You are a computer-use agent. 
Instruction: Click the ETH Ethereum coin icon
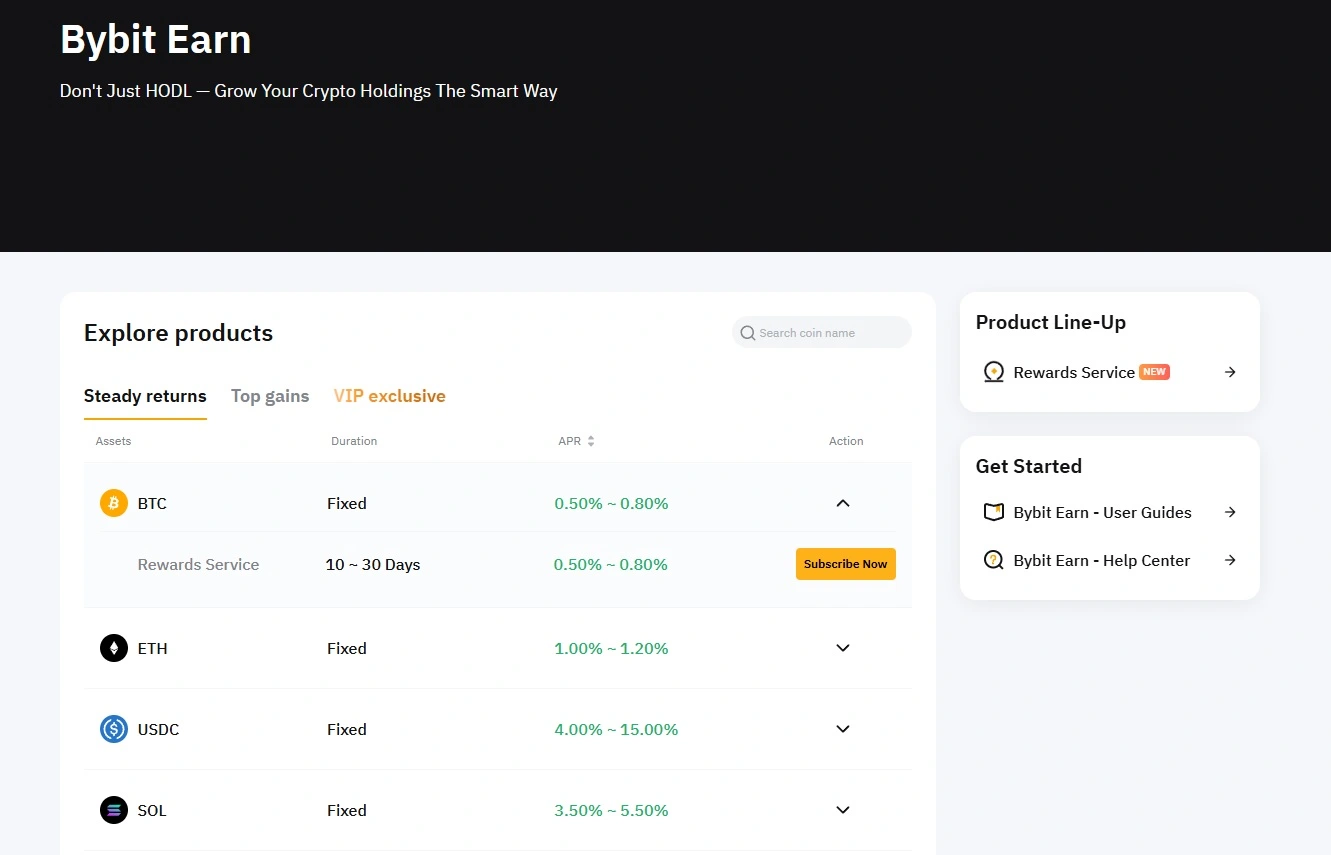click(113, 647)
